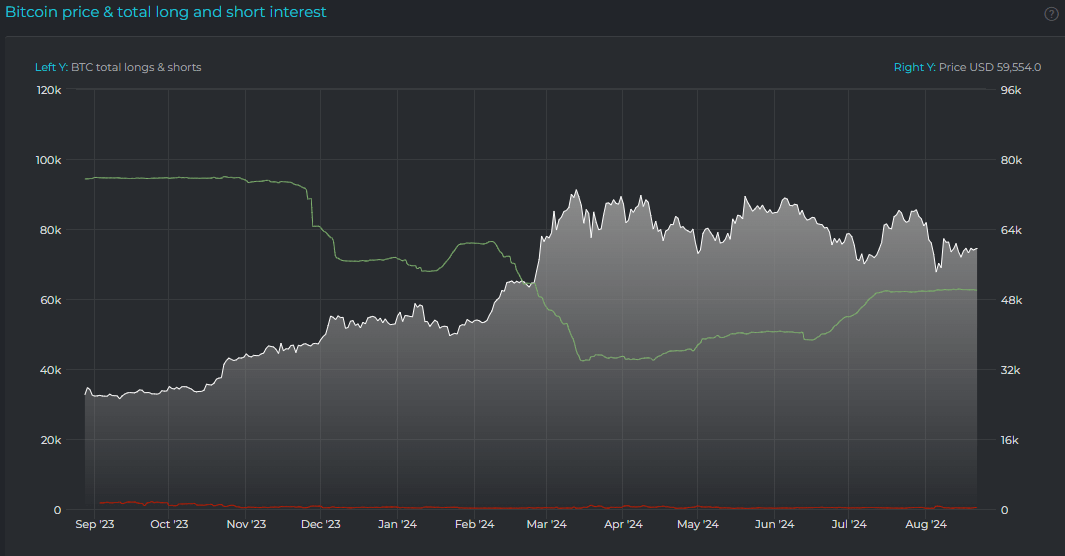Pick the Nov '23 x-axis label
The image size is (1065, 556).
coord(246,524)
